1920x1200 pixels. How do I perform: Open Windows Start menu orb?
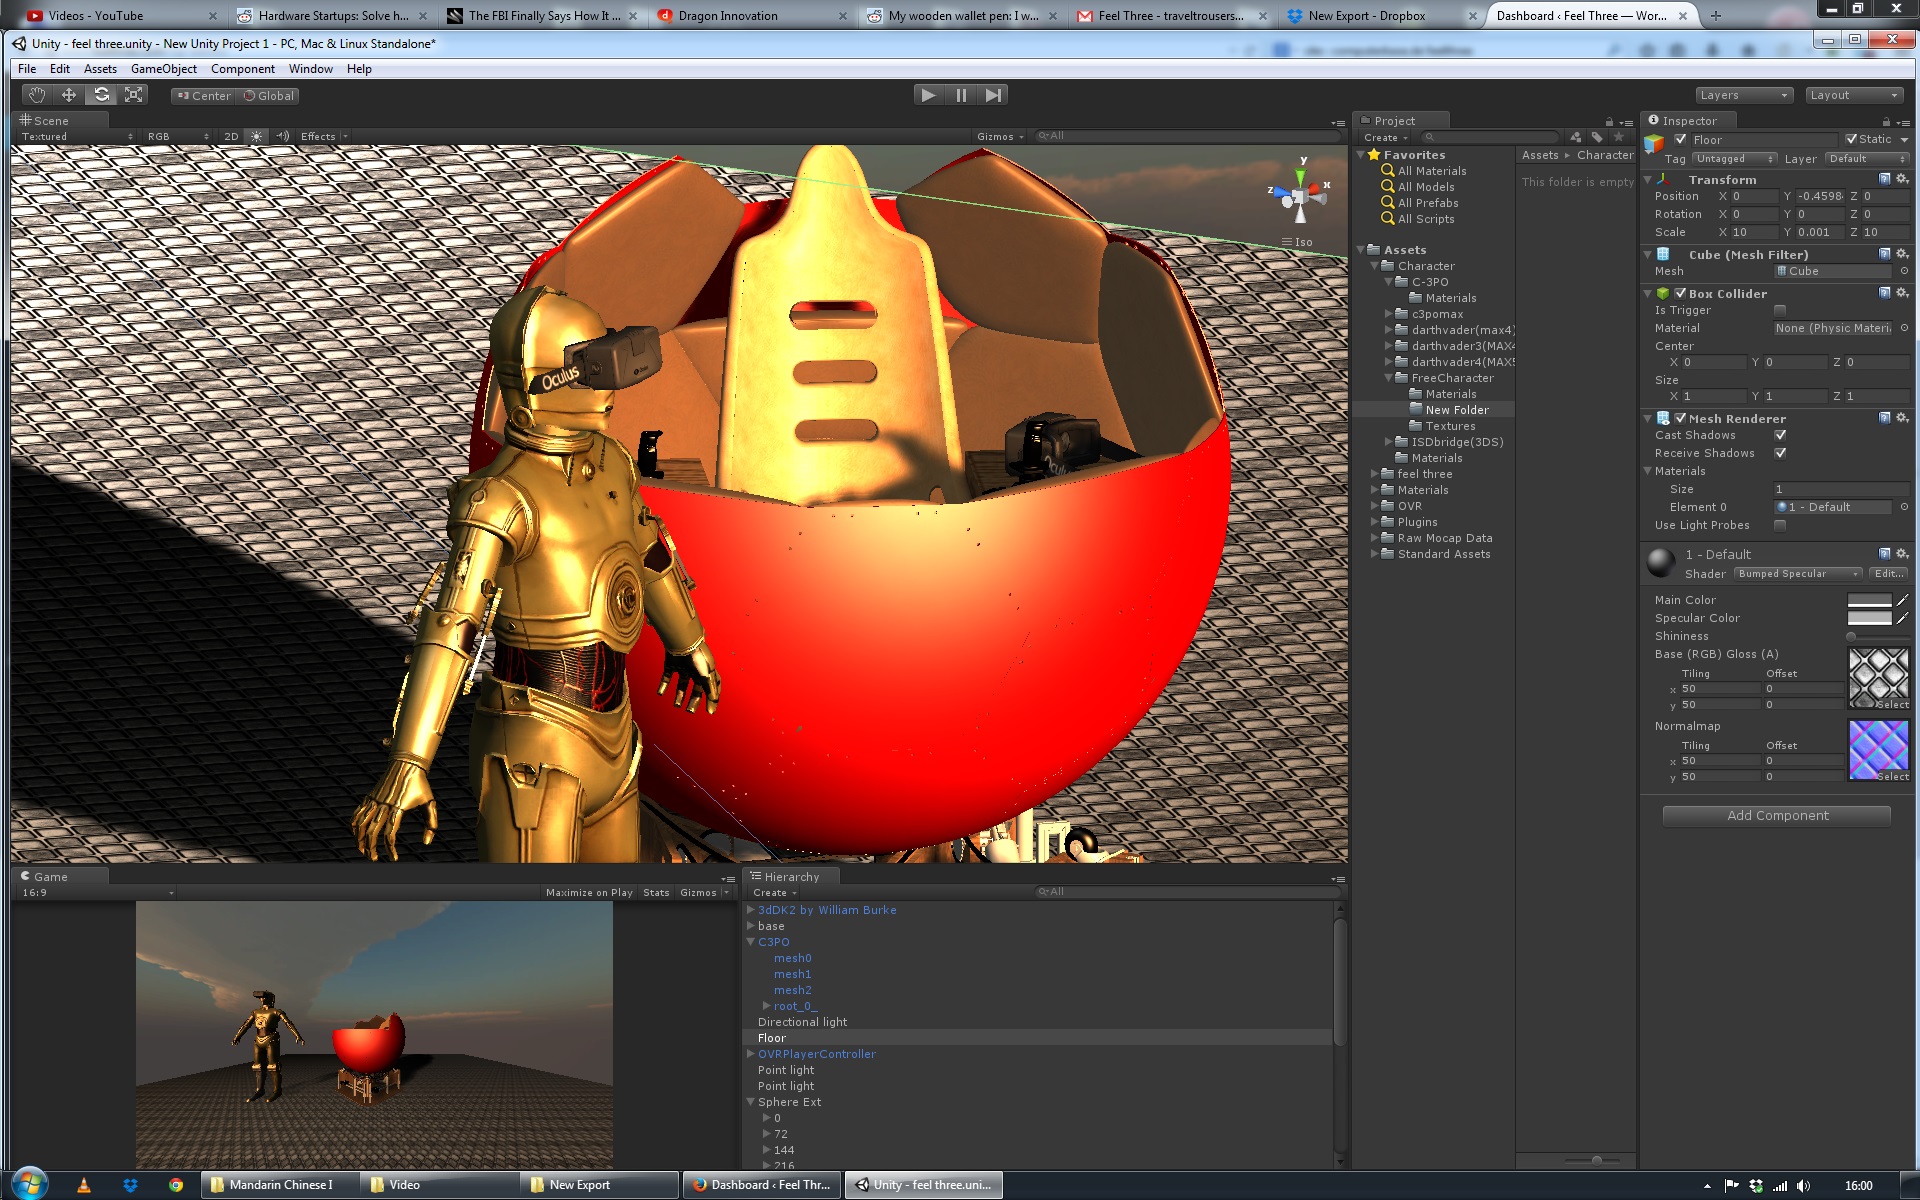pos(28,1184)
